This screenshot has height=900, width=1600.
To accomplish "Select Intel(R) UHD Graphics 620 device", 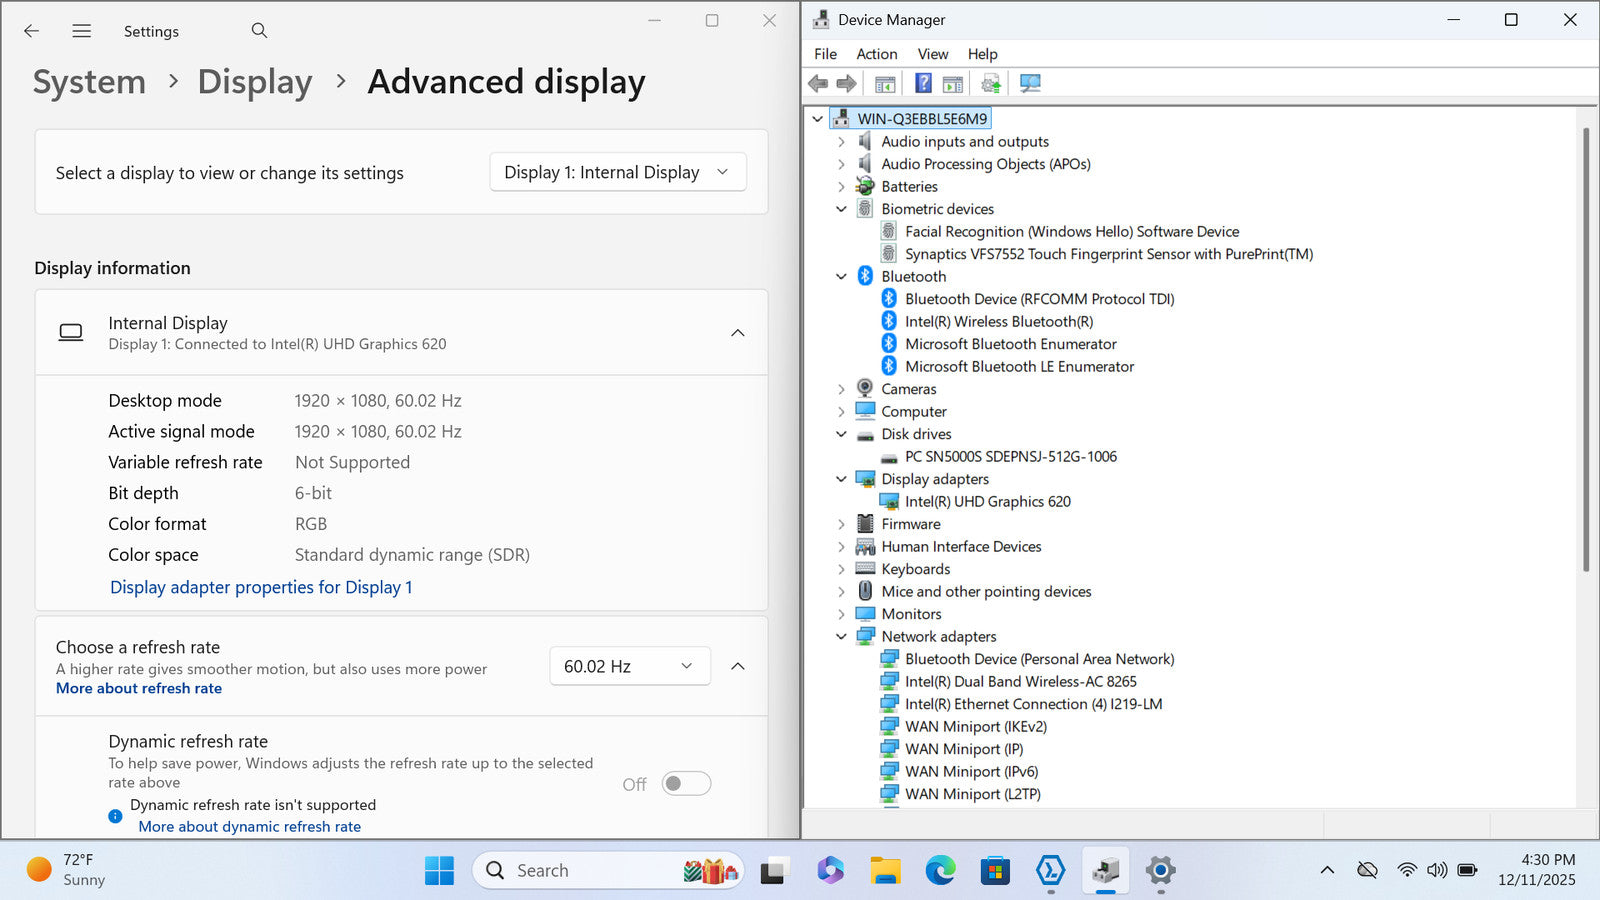I will [987, 502].
